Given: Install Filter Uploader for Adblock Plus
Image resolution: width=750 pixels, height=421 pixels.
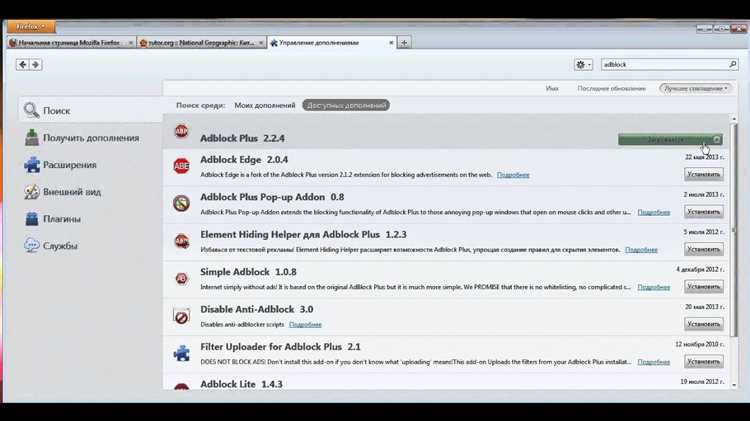Looking at the screenshot, I should 704,361.
